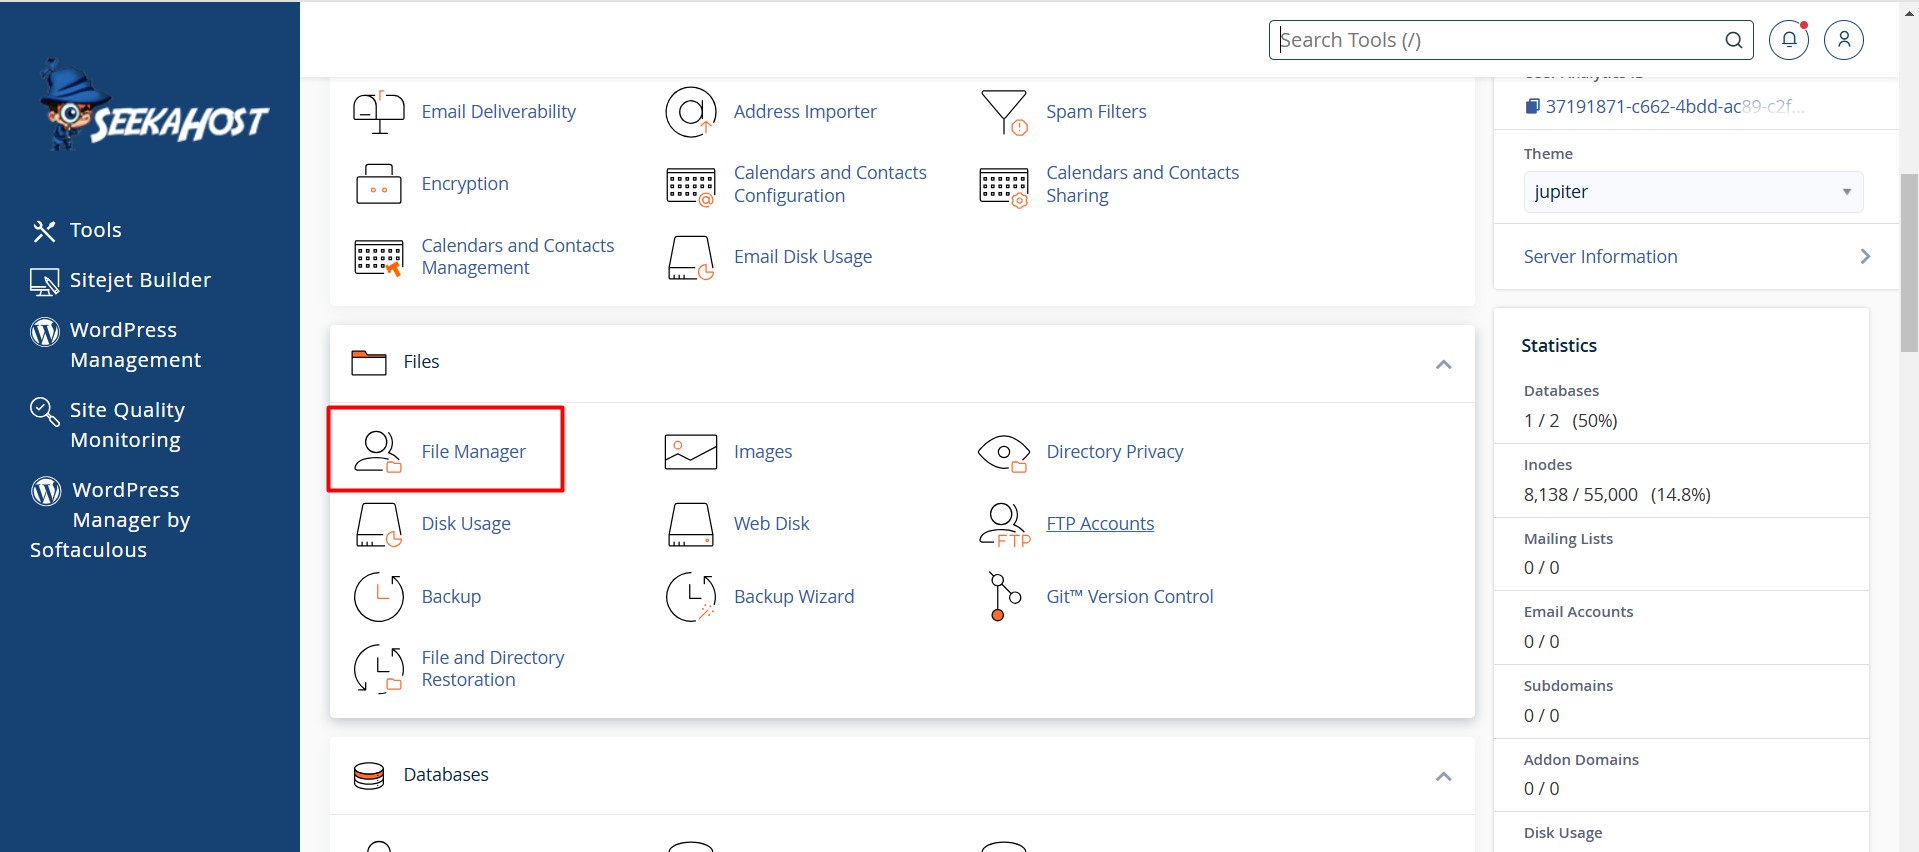Click the search magnifier icon
The height and width of the screenshot is (852, 1919).
(x=1734, y=40)
